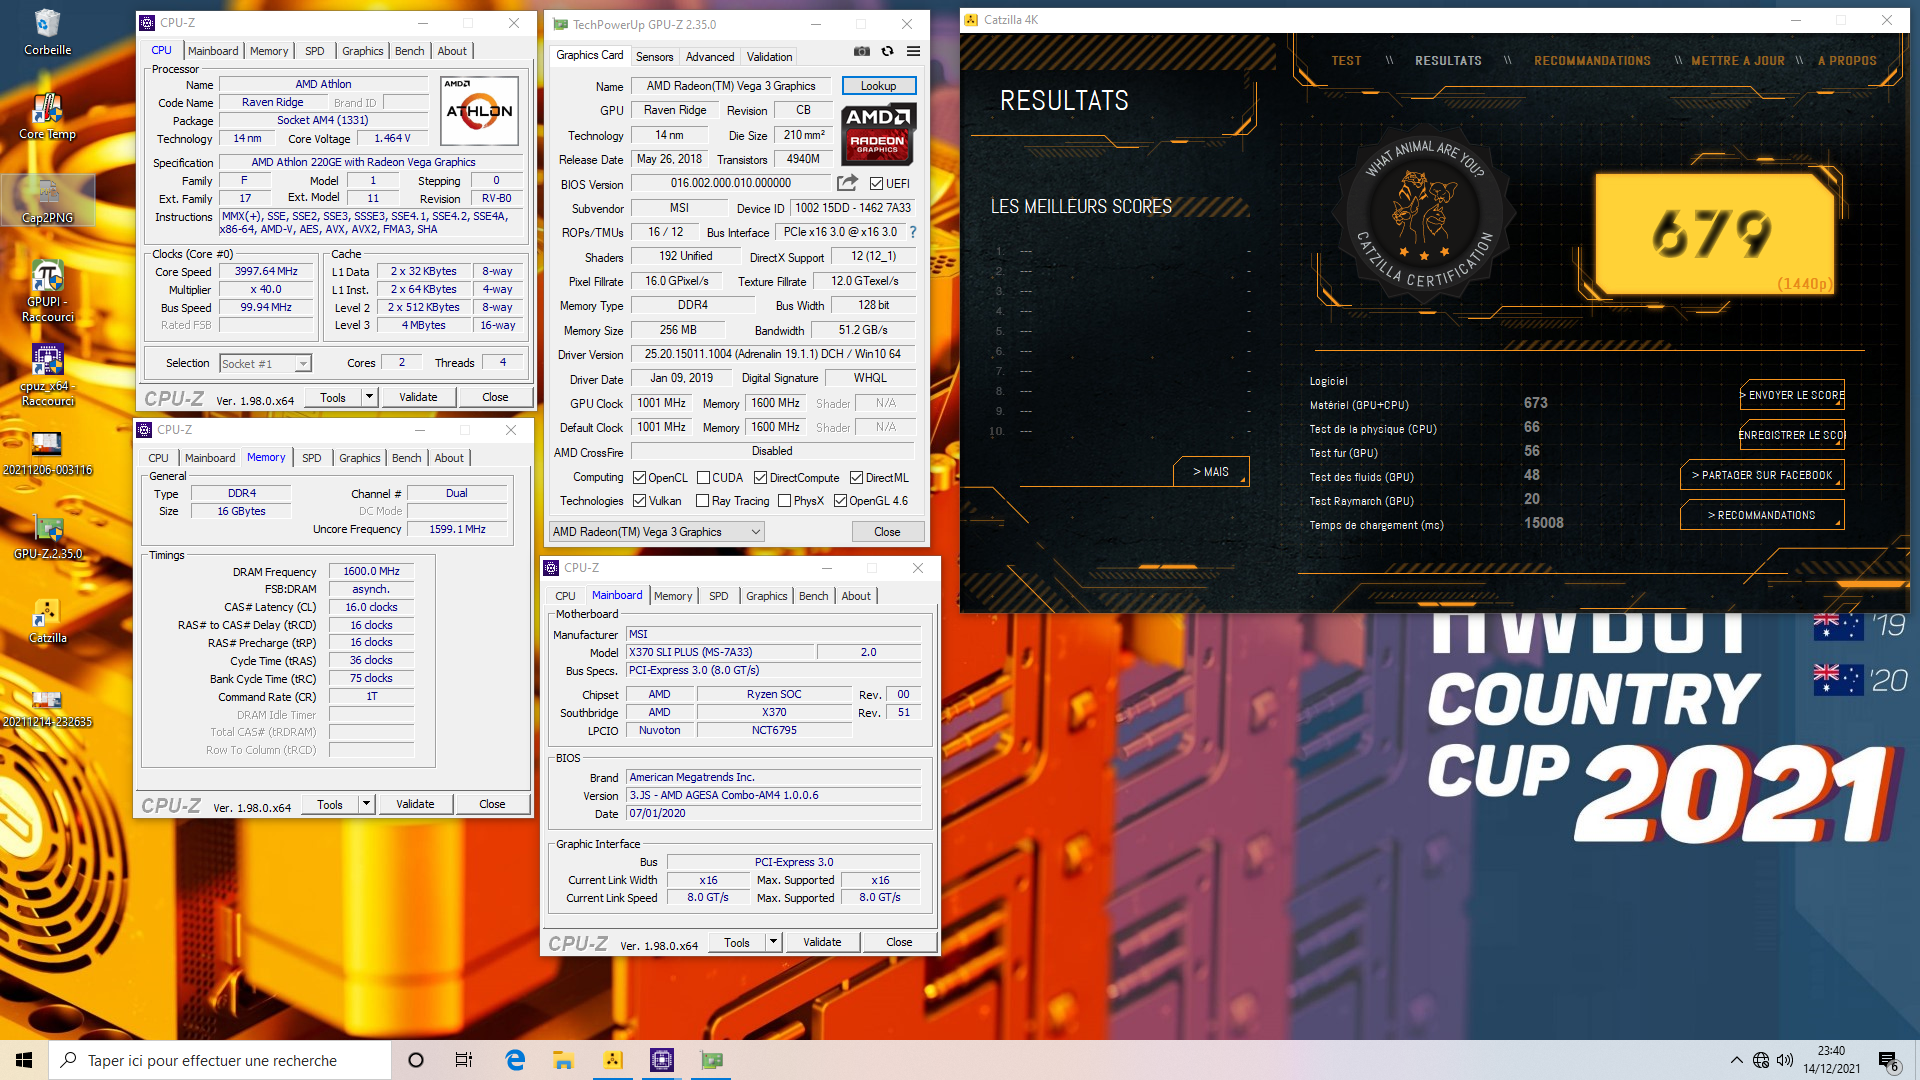Expand Tools dropdown arrow in Memory CPU-Z window

click(x=366, y=804)
